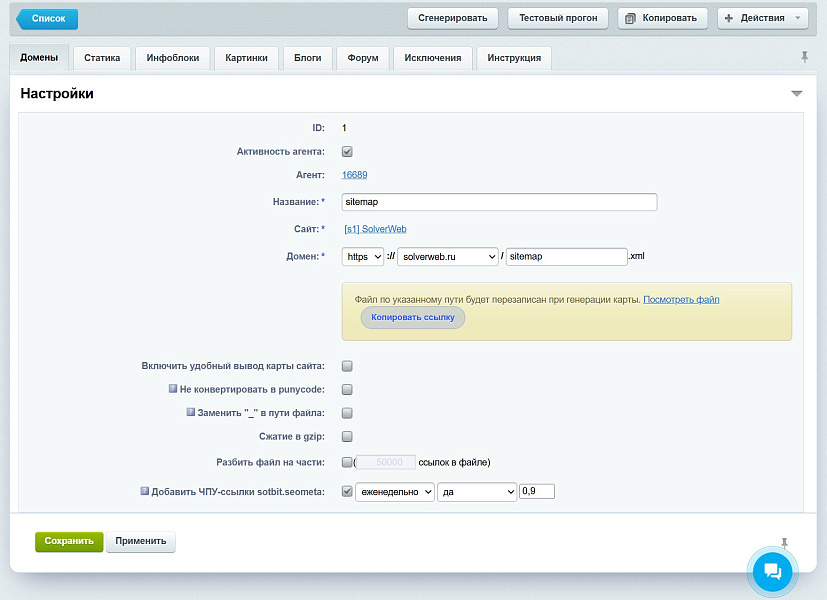Image resolution: width=827 pixels, height=600 pixels.
Task: Open agent link 16689
Action: point(354,175)
